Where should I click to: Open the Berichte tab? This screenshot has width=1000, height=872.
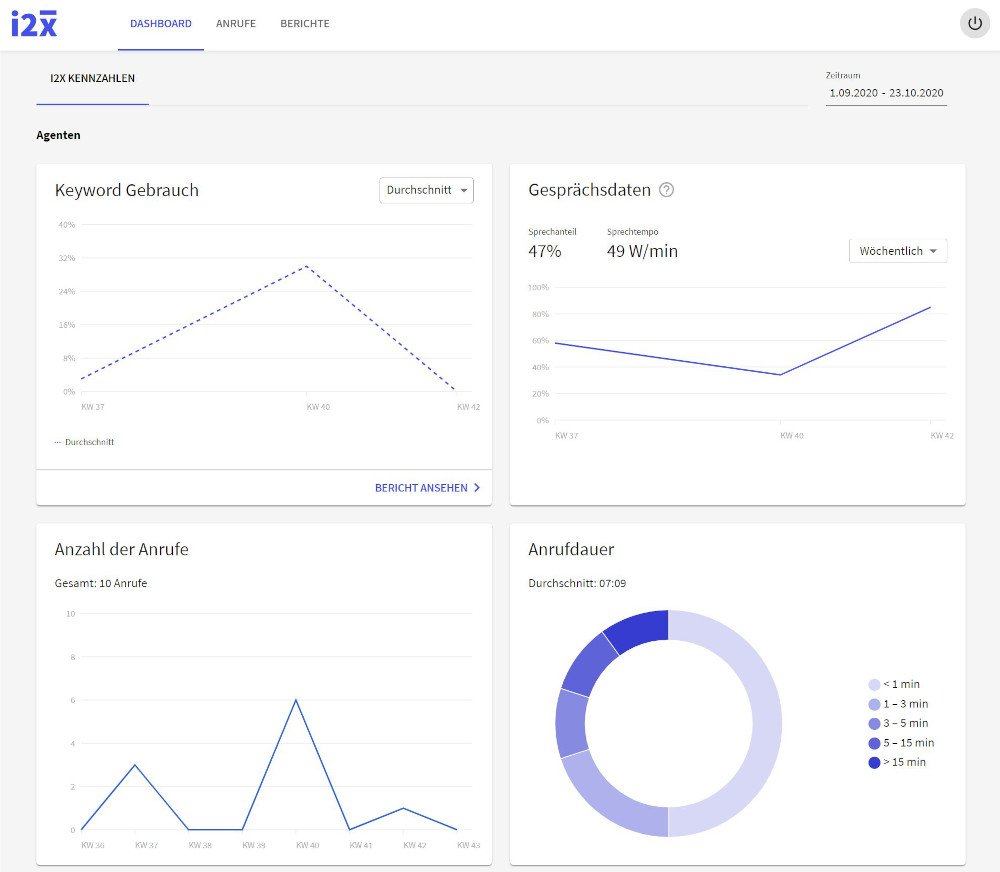(305, 24)
